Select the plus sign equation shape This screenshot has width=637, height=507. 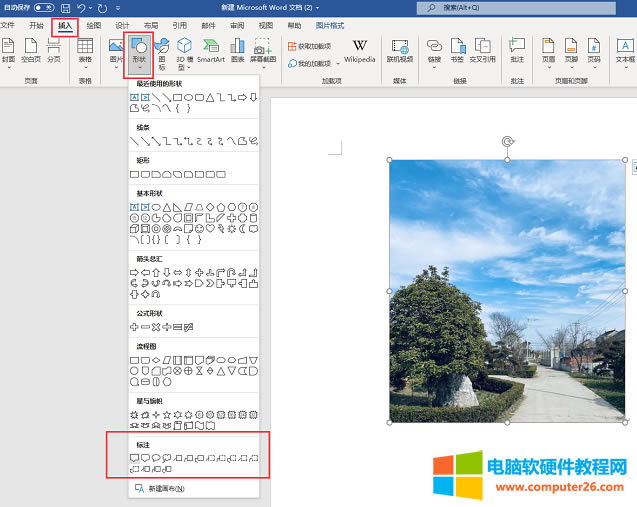click(134, 327)
